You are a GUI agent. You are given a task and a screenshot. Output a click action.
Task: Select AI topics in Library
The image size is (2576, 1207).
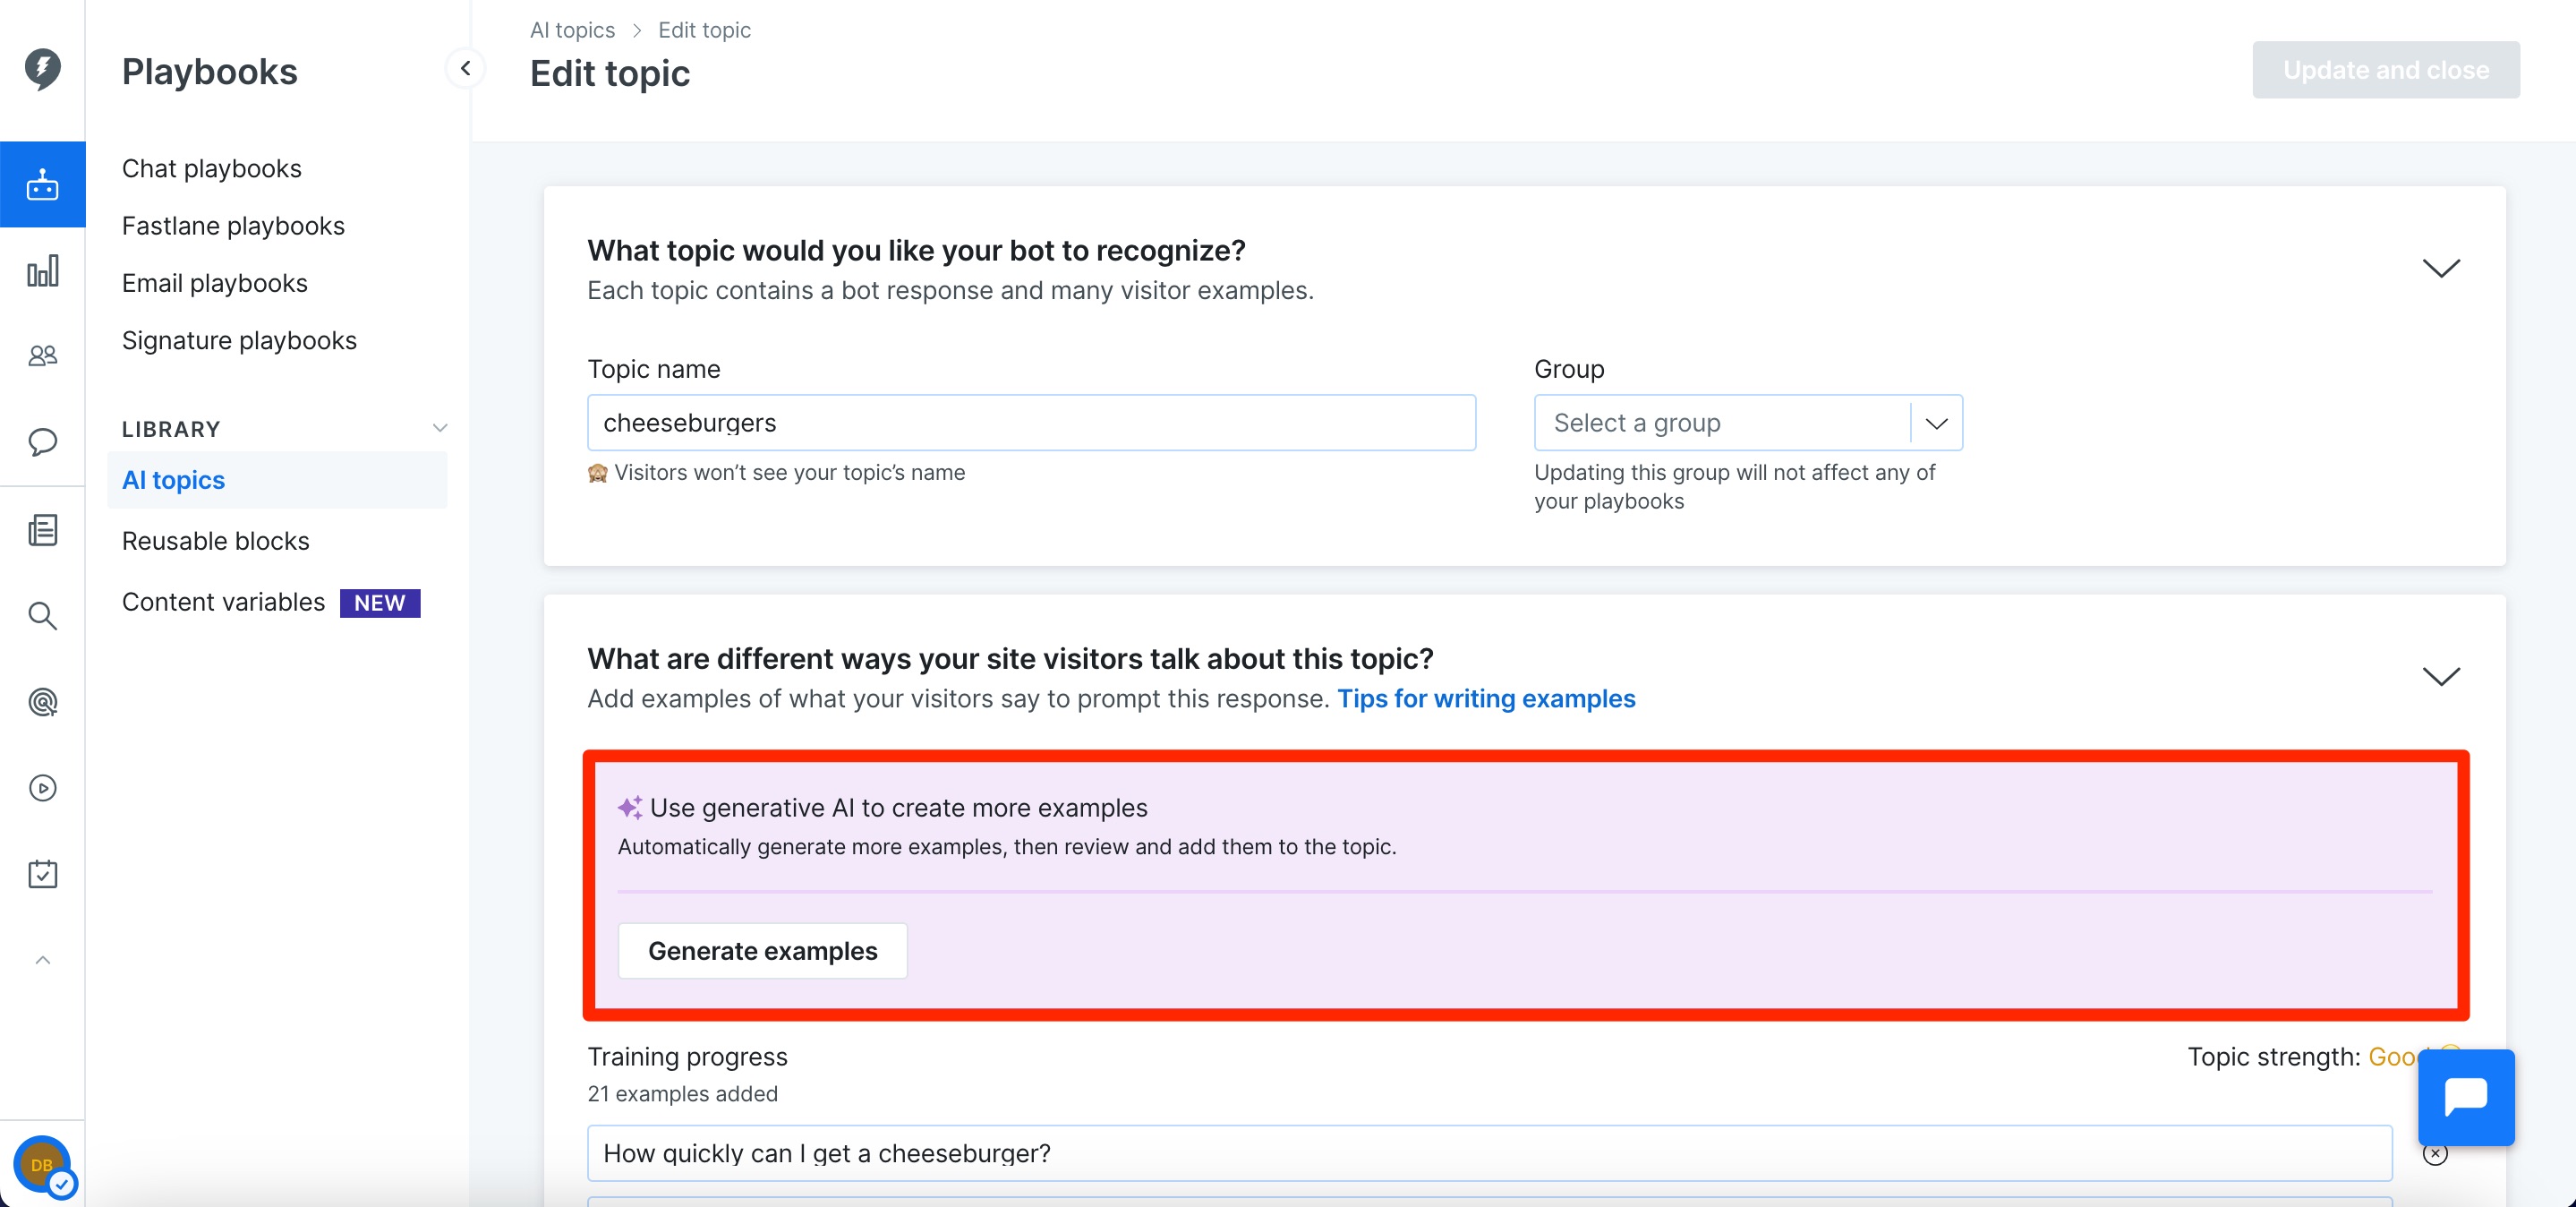[277, 480]
